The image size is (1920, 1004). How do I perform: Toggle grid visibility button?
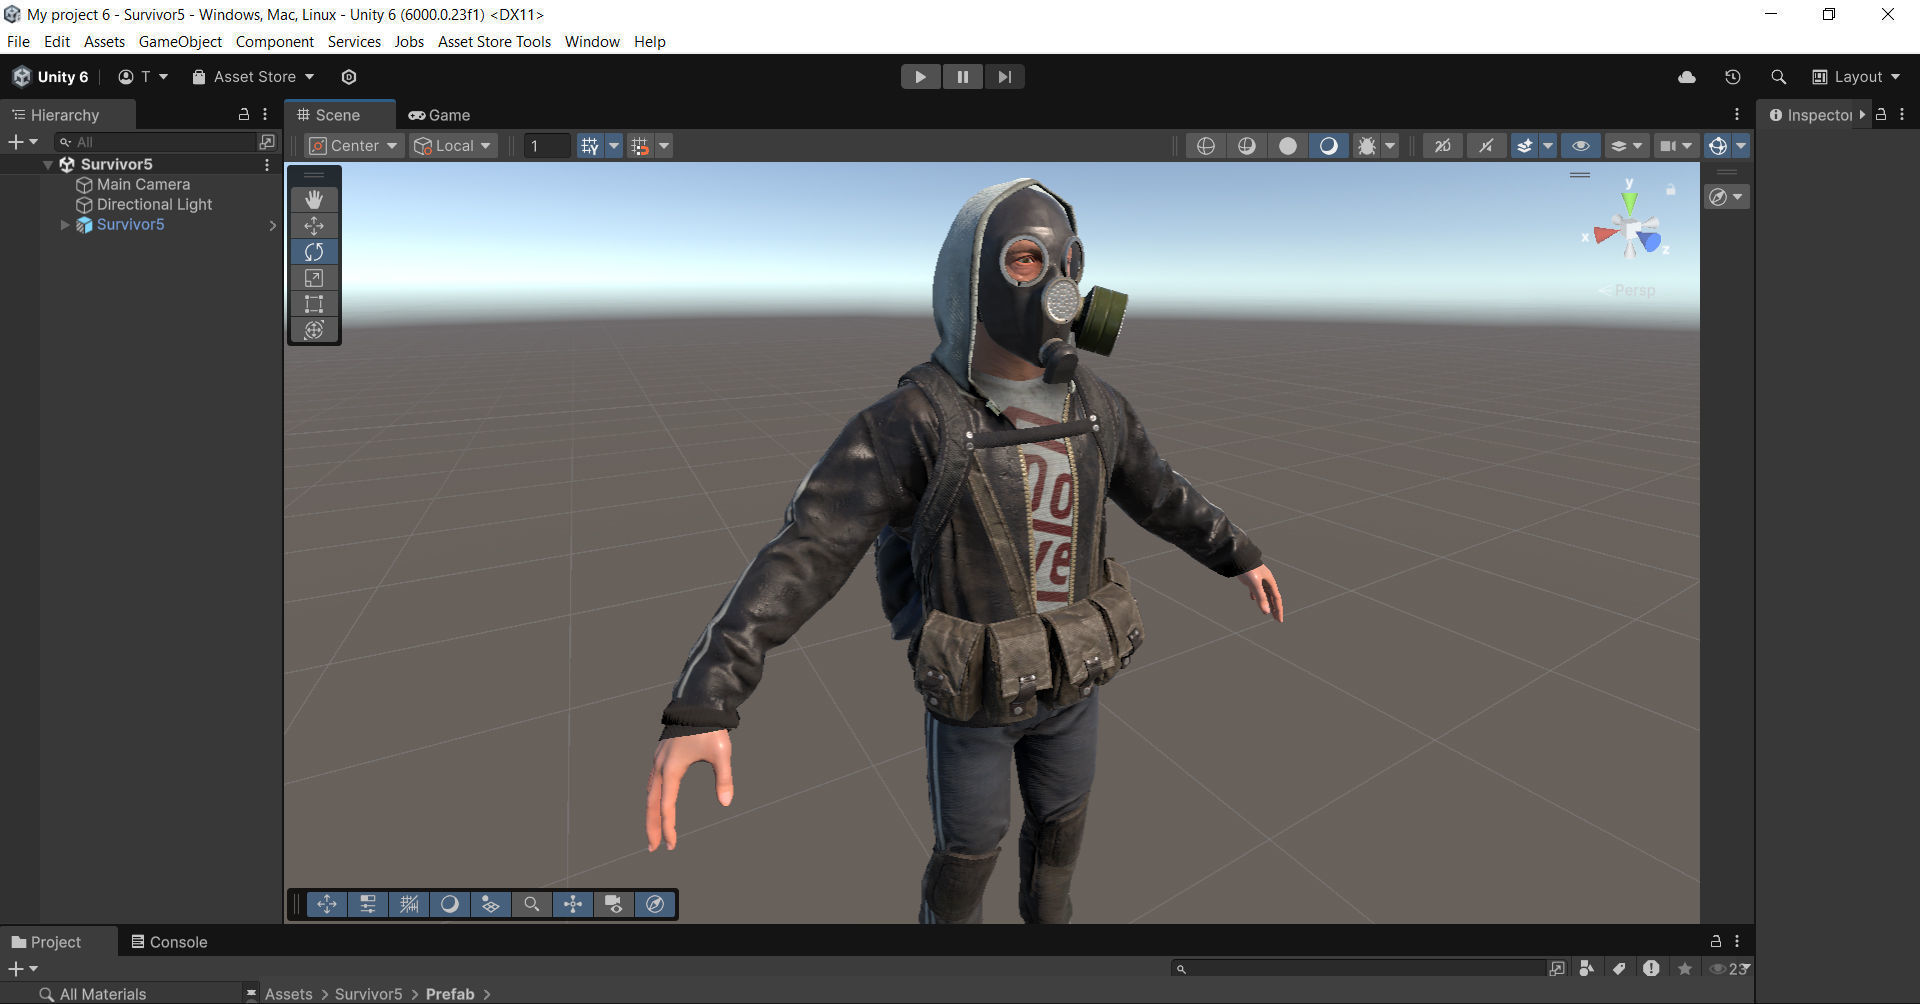(x=590, y=146)
